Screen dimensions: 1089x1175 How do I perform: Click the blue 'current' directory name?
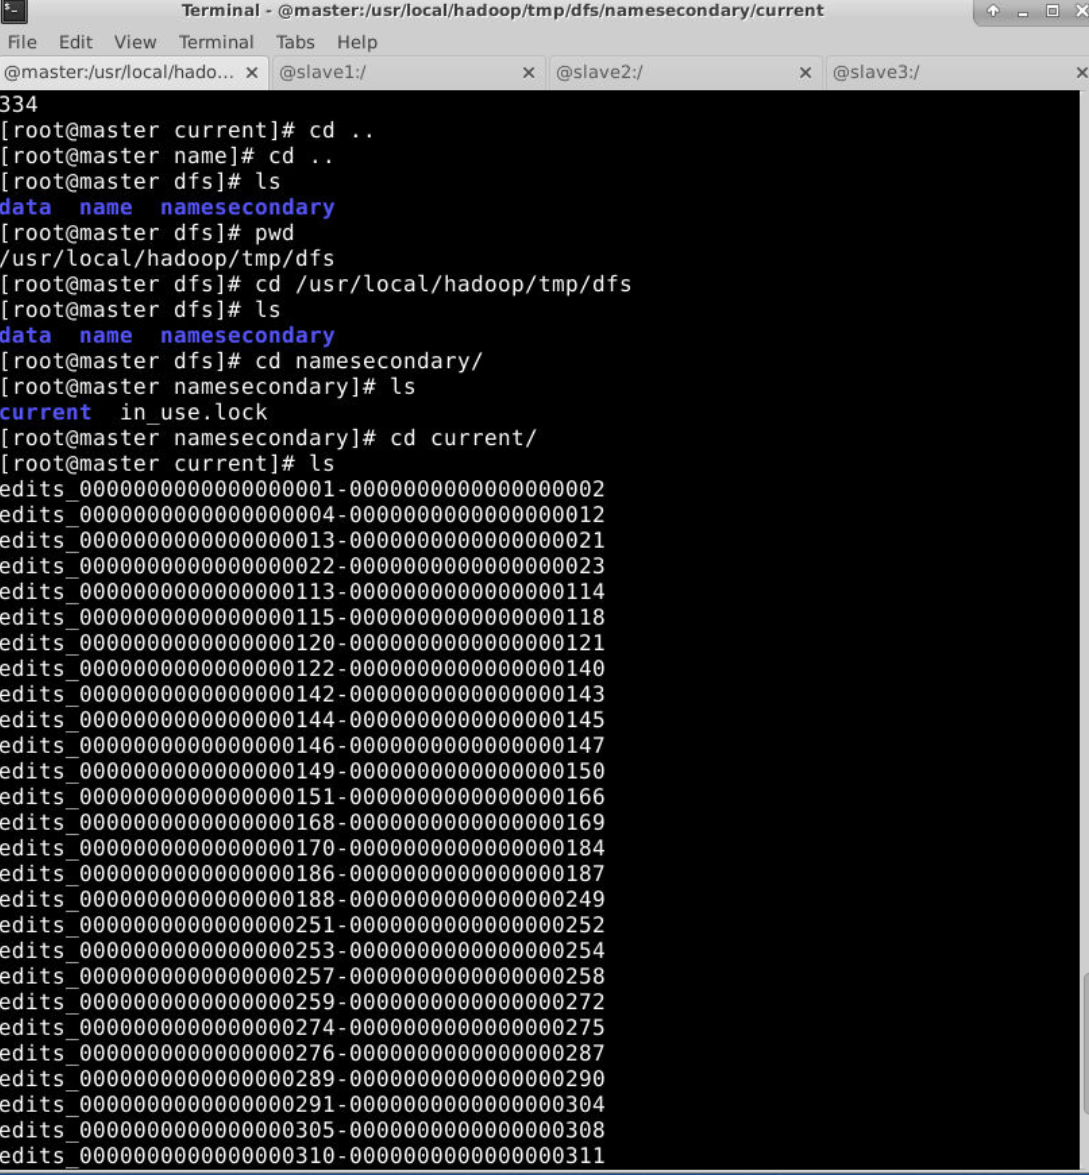tap(44, 412)
